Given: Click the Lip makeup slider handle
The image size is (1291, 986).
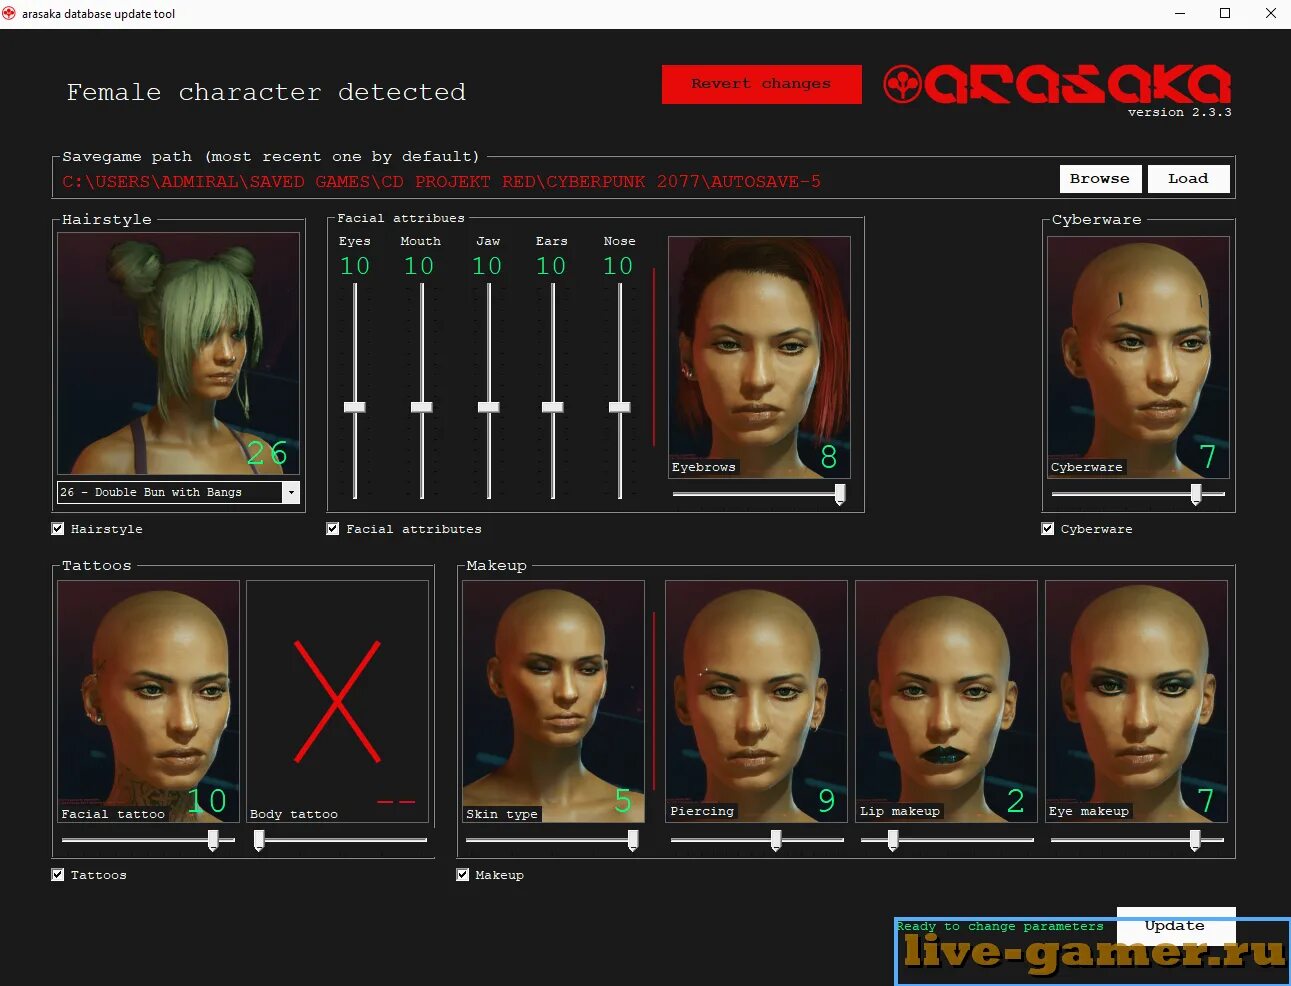Looking at the screenshot, I should (x=893, y=840).
